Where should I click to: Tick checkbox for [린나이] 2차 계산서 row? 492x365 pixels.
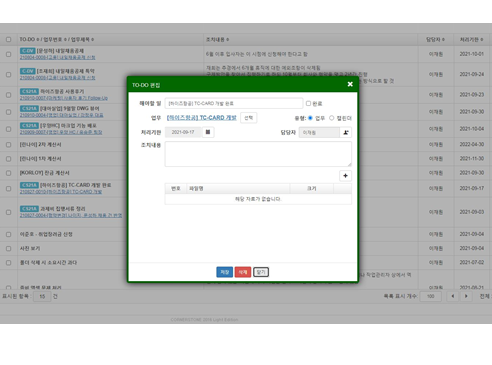tap(9, 145)
